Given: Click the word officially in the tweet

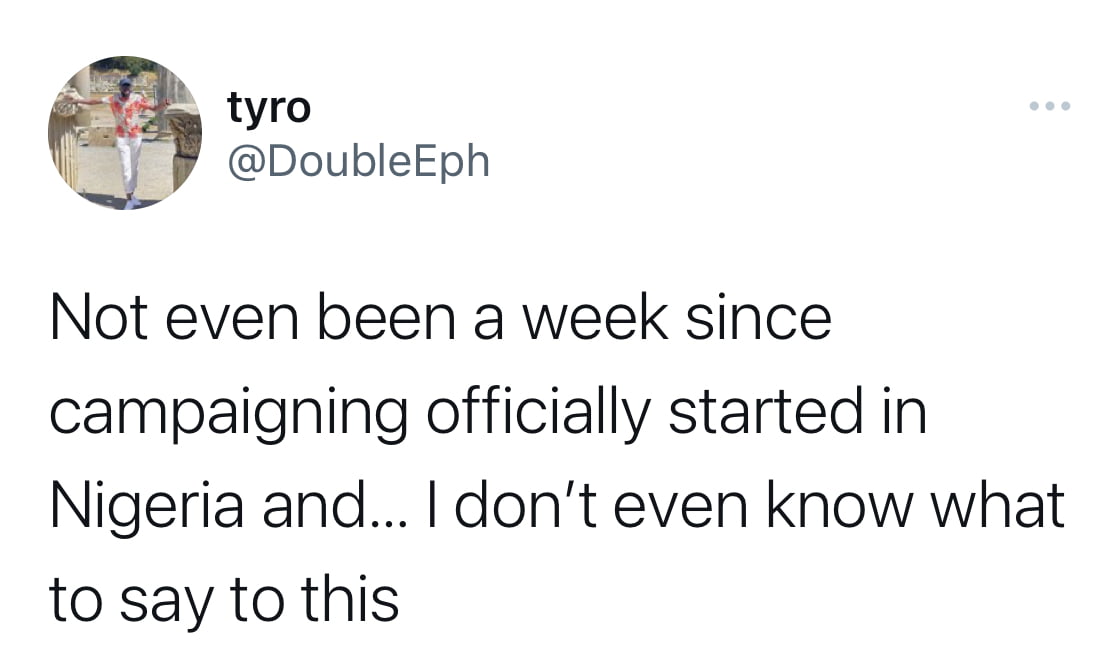Looking at the screenshot, I should (538, 413).
